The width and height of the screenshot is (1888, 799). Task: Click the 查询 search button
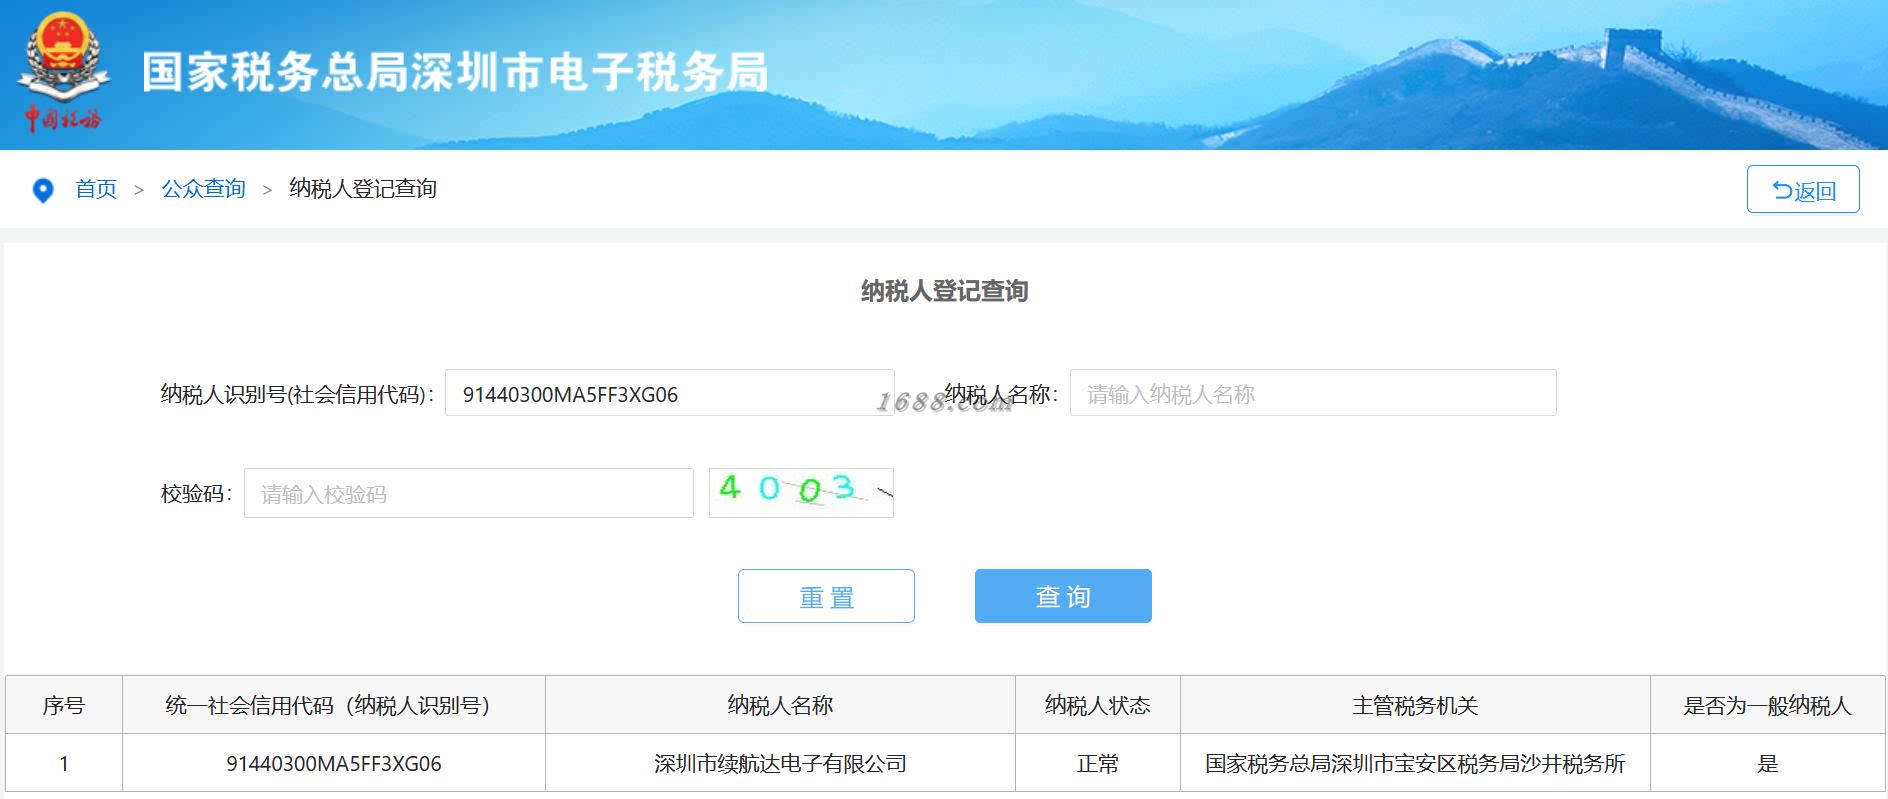(1063, 596)
